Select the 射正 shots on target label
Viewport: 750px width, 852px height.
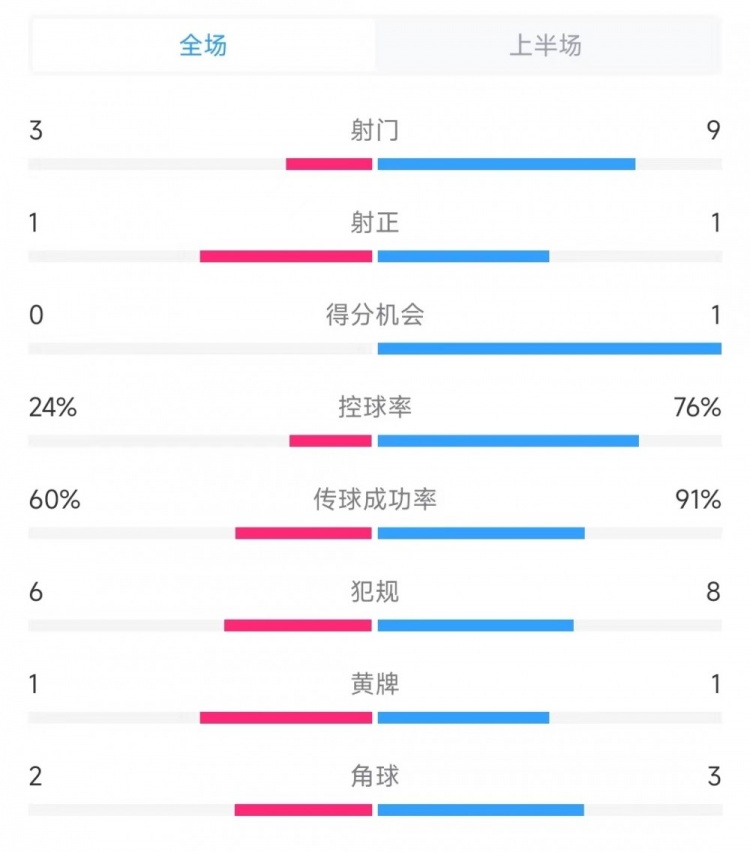375,223
